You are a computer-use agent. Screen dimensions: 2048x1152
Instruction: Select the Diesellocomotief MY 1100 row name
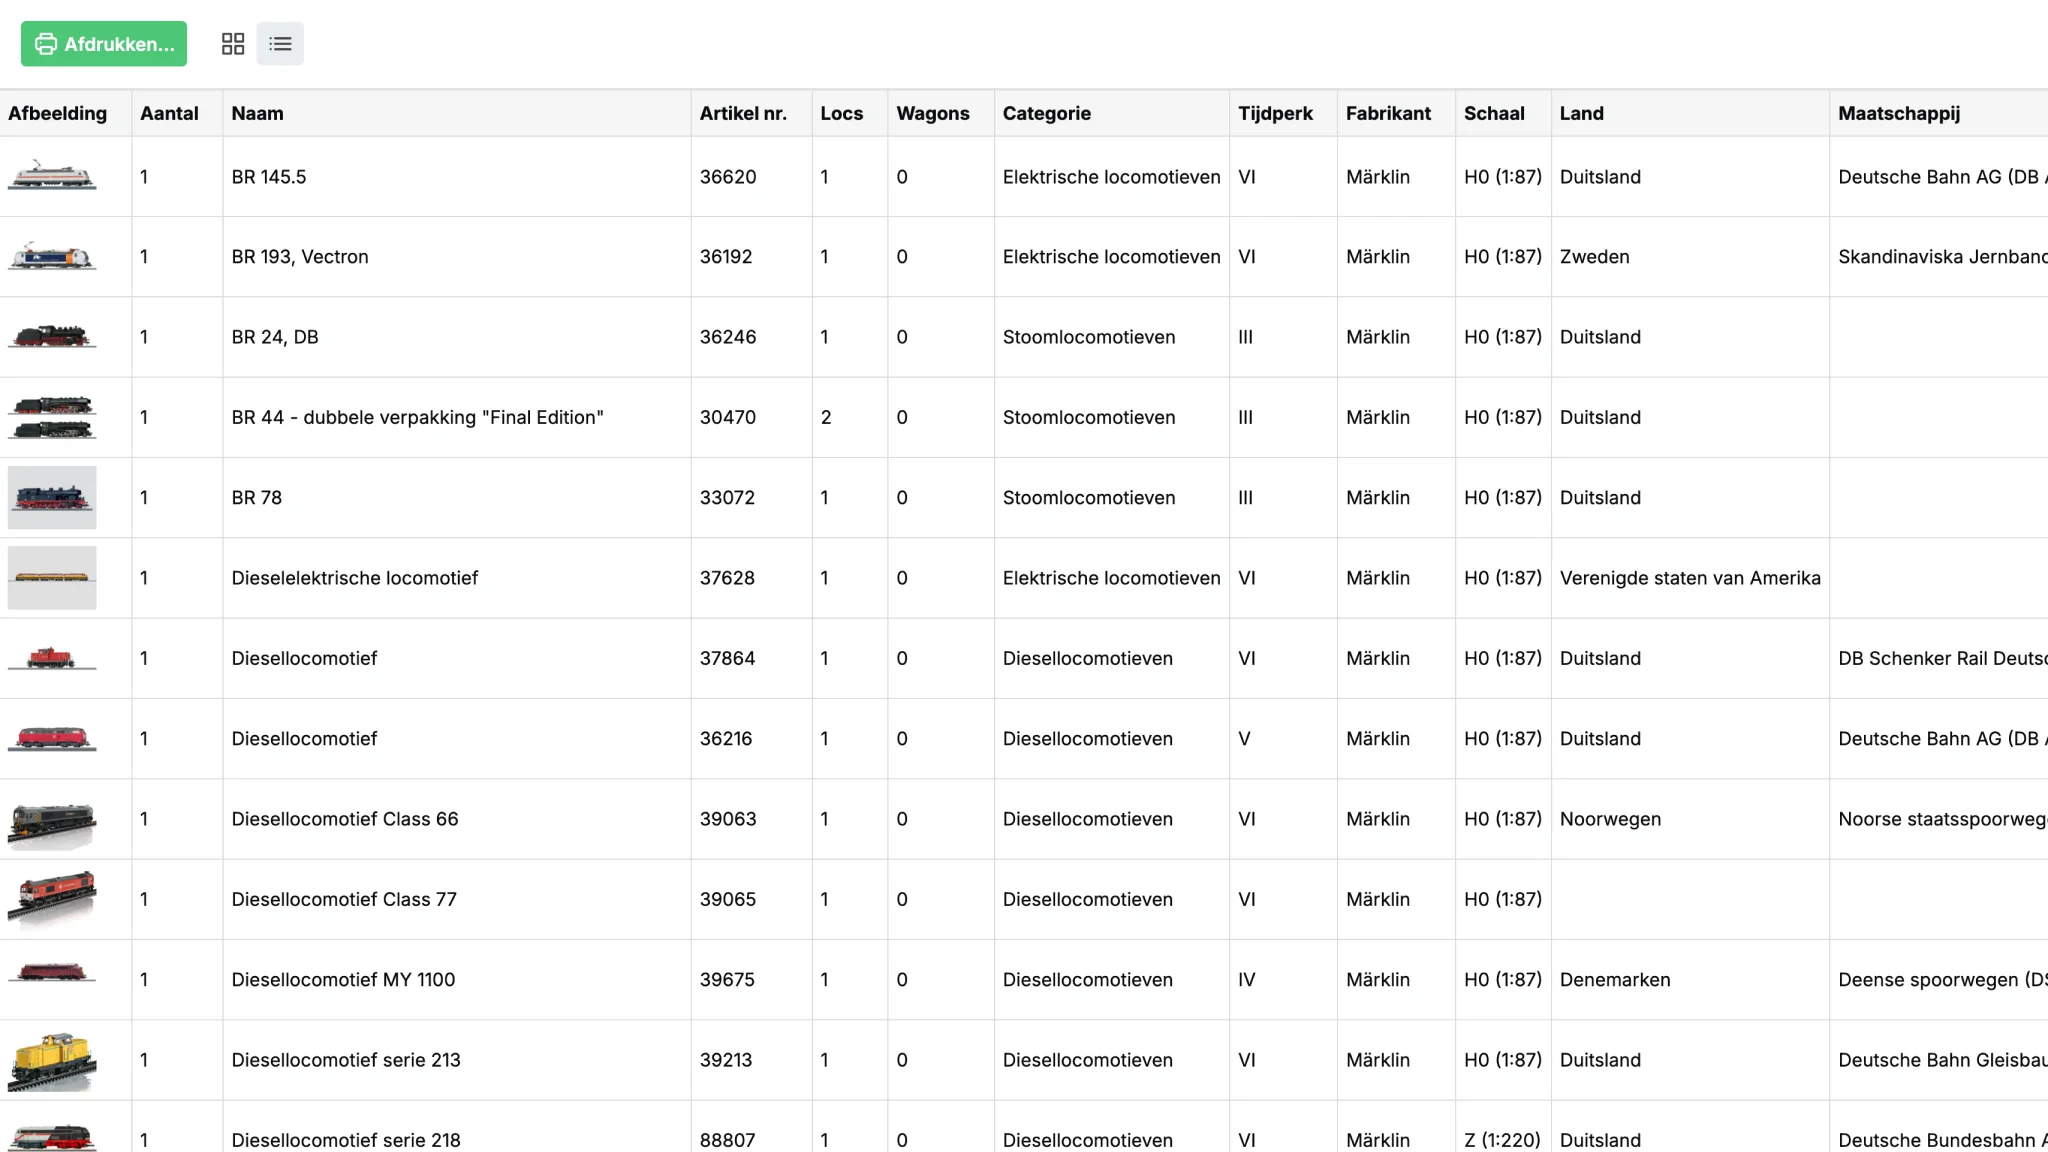(x=343, y=980)
